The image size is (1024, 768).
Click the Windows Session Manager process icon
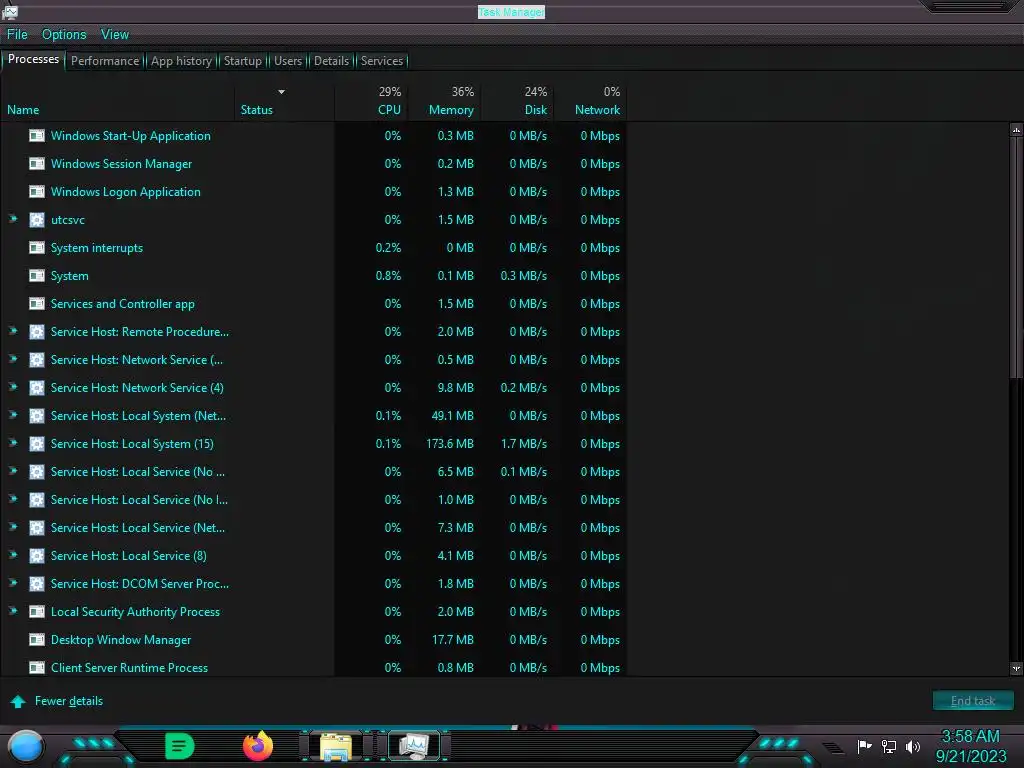coord(37,164)
